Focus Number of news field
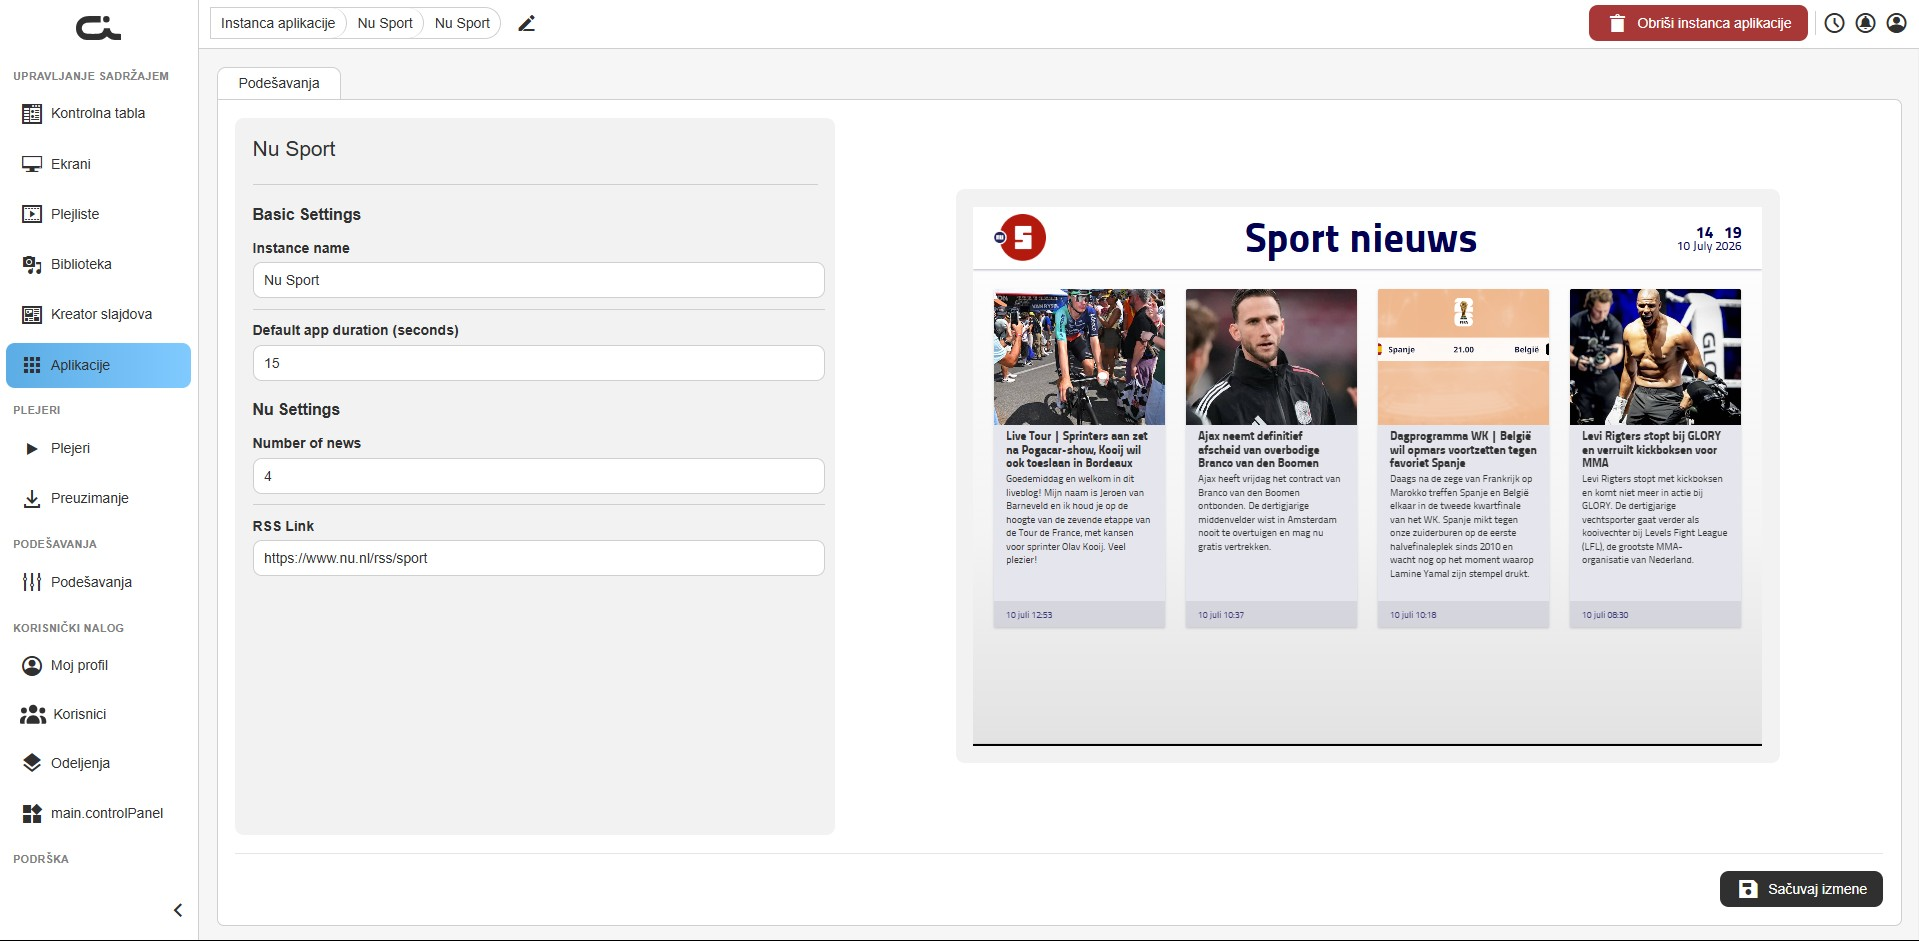 (538, 476)
